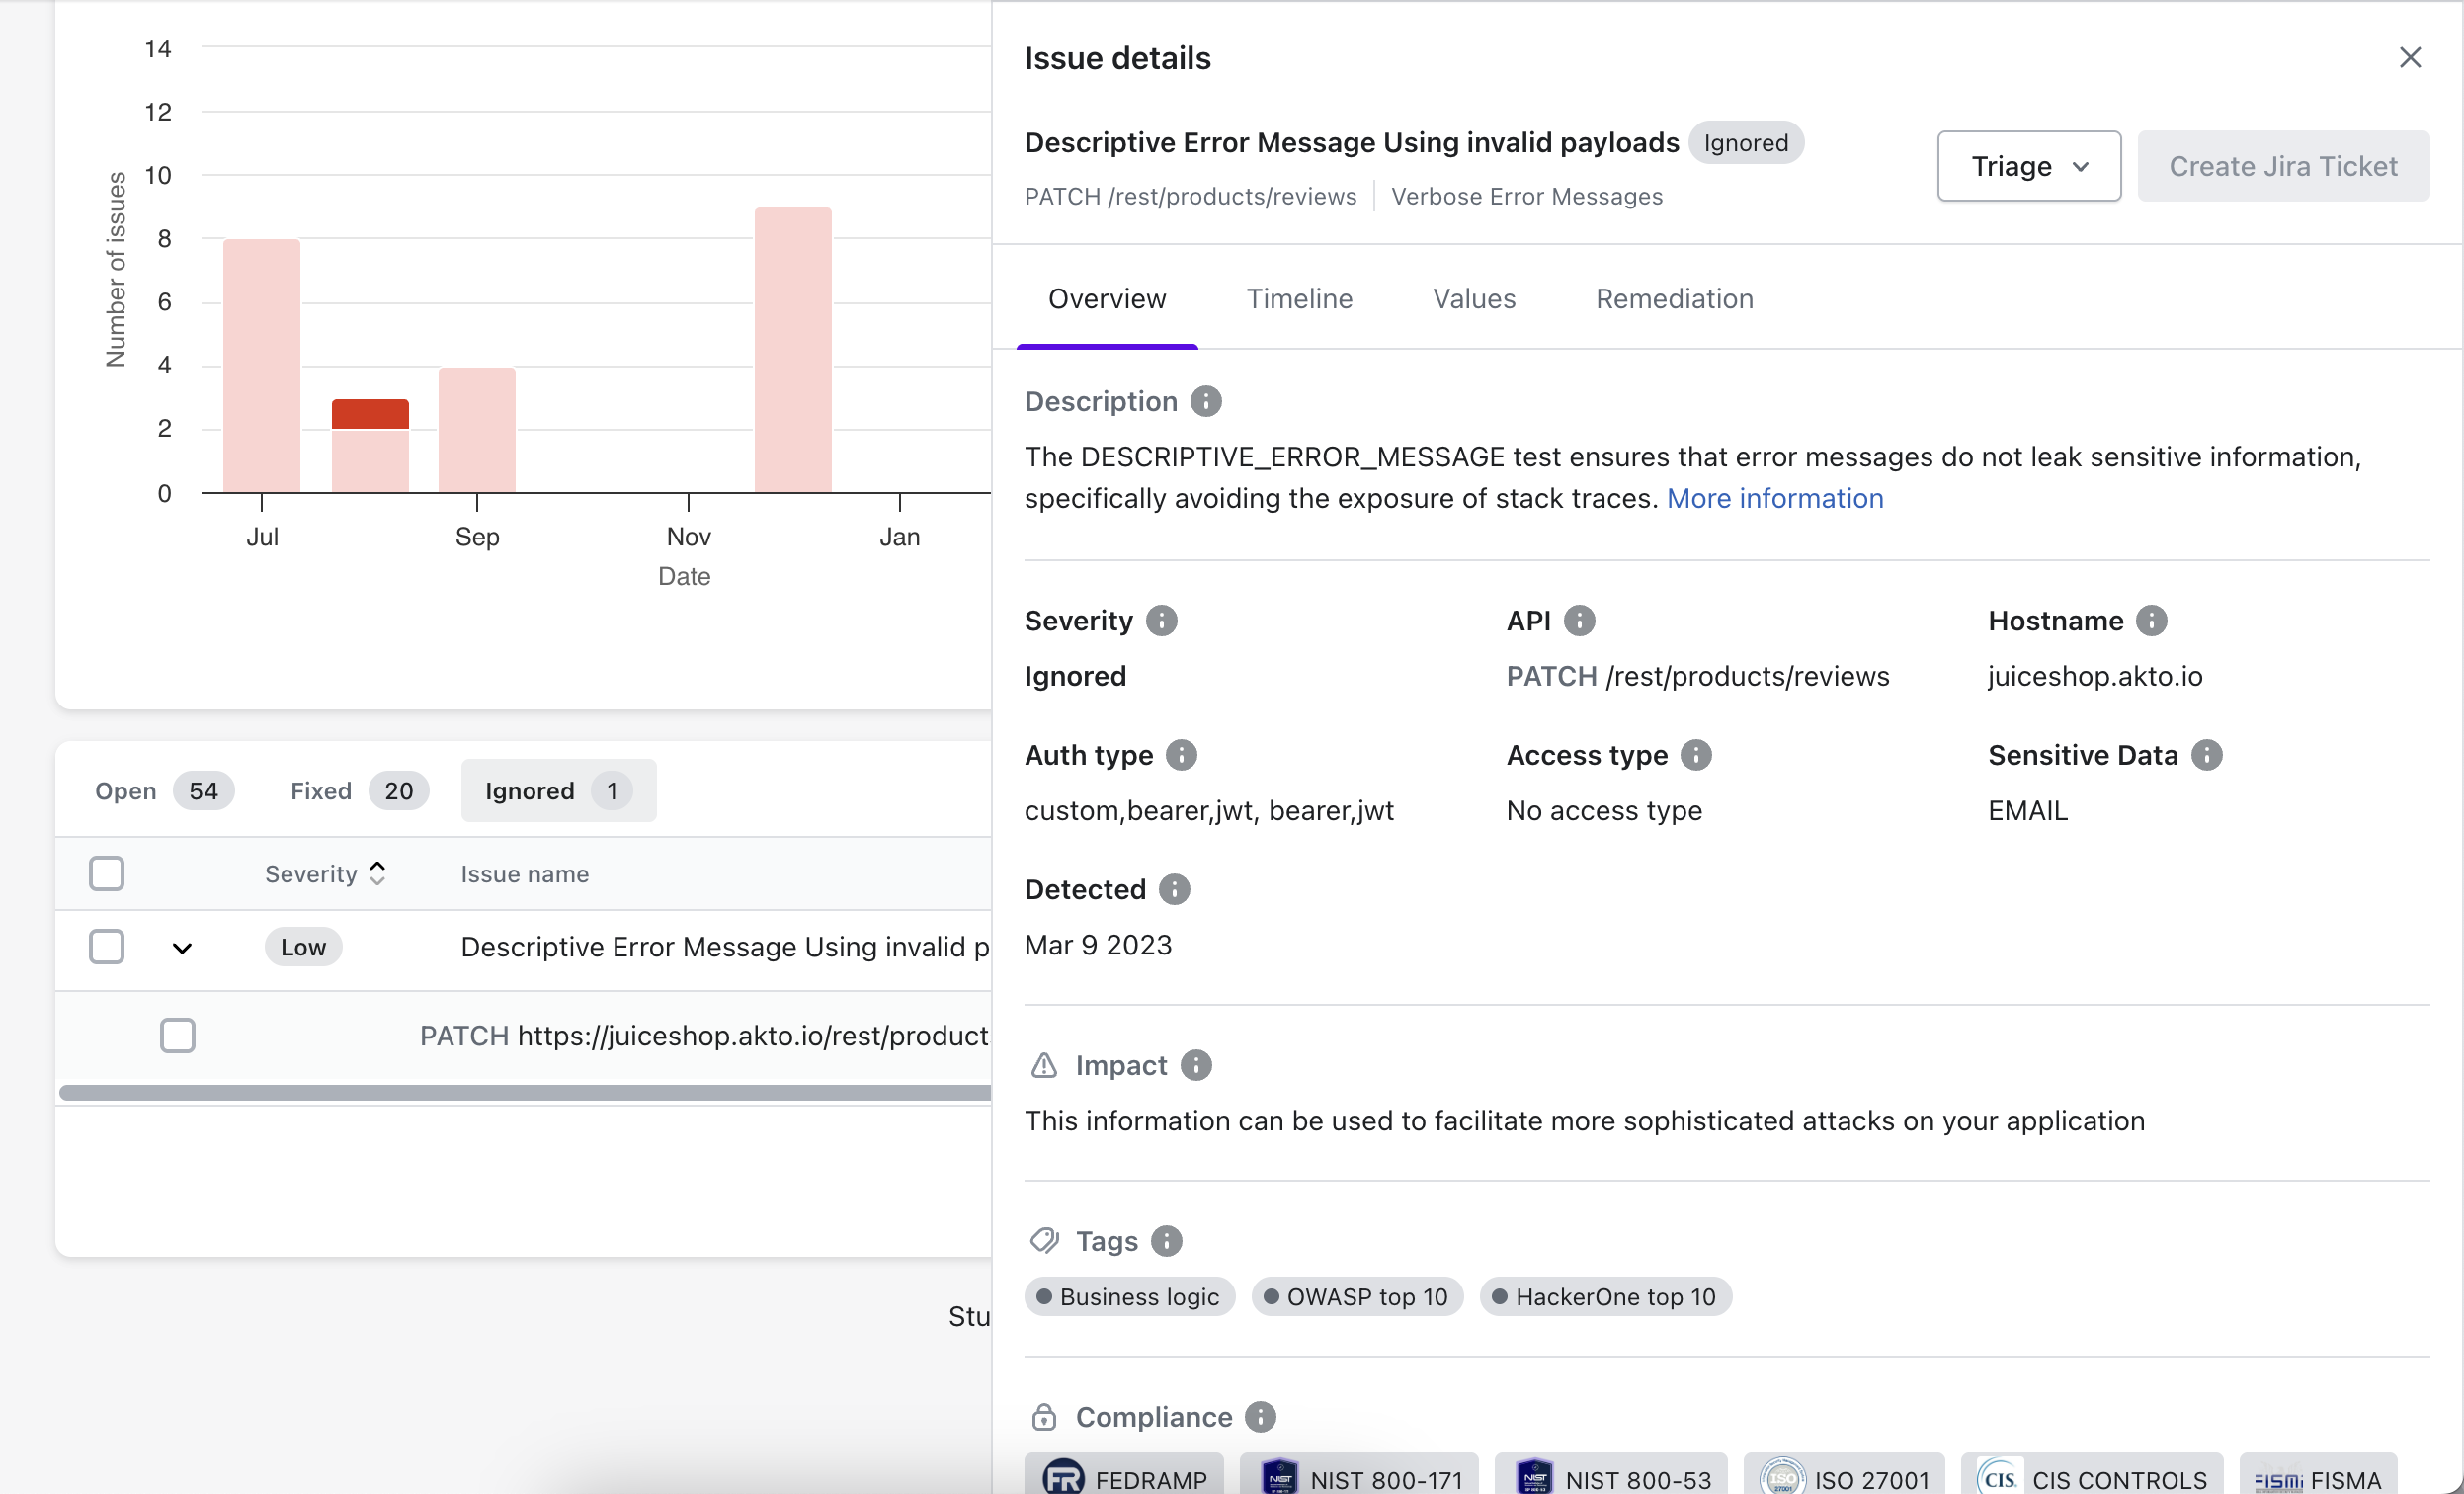Click the info icon beside Hostname
2464x1494 pixels.
coord(2151,621)
